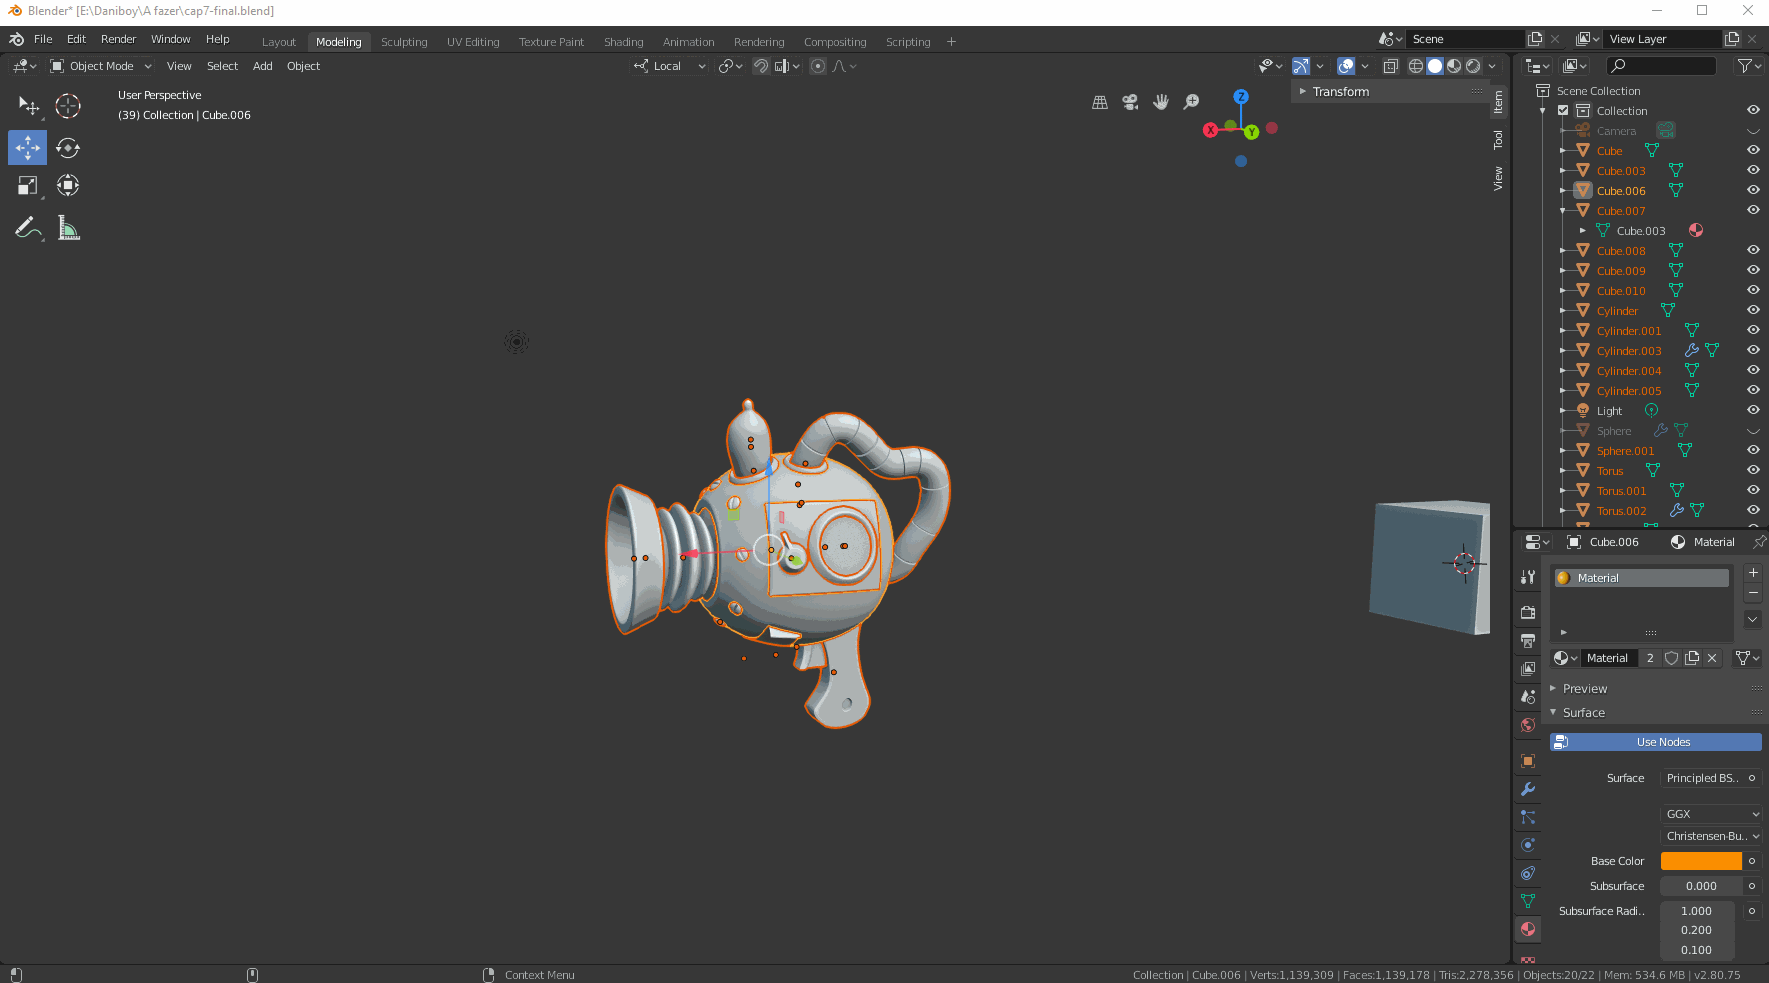The height and width of the screenshot is (983, 1769).
Task: Hide Cube.008 in the outliner
Action: tap(1753, 250)
